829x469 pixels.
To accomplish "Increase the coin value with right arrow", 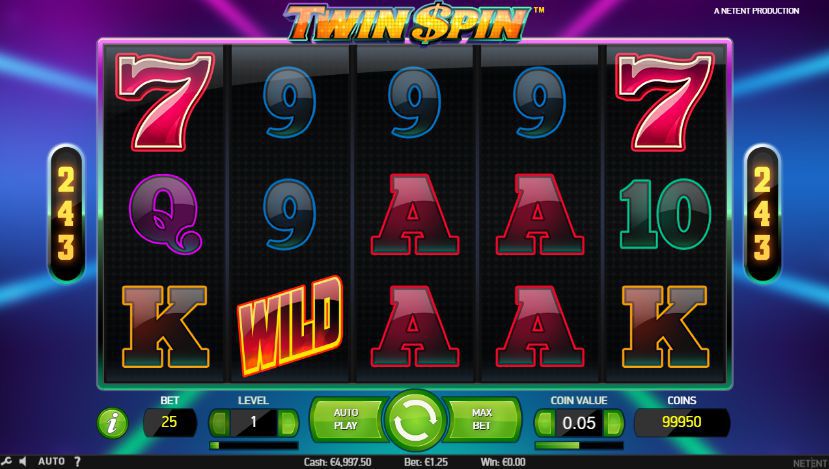I will 614,422.
